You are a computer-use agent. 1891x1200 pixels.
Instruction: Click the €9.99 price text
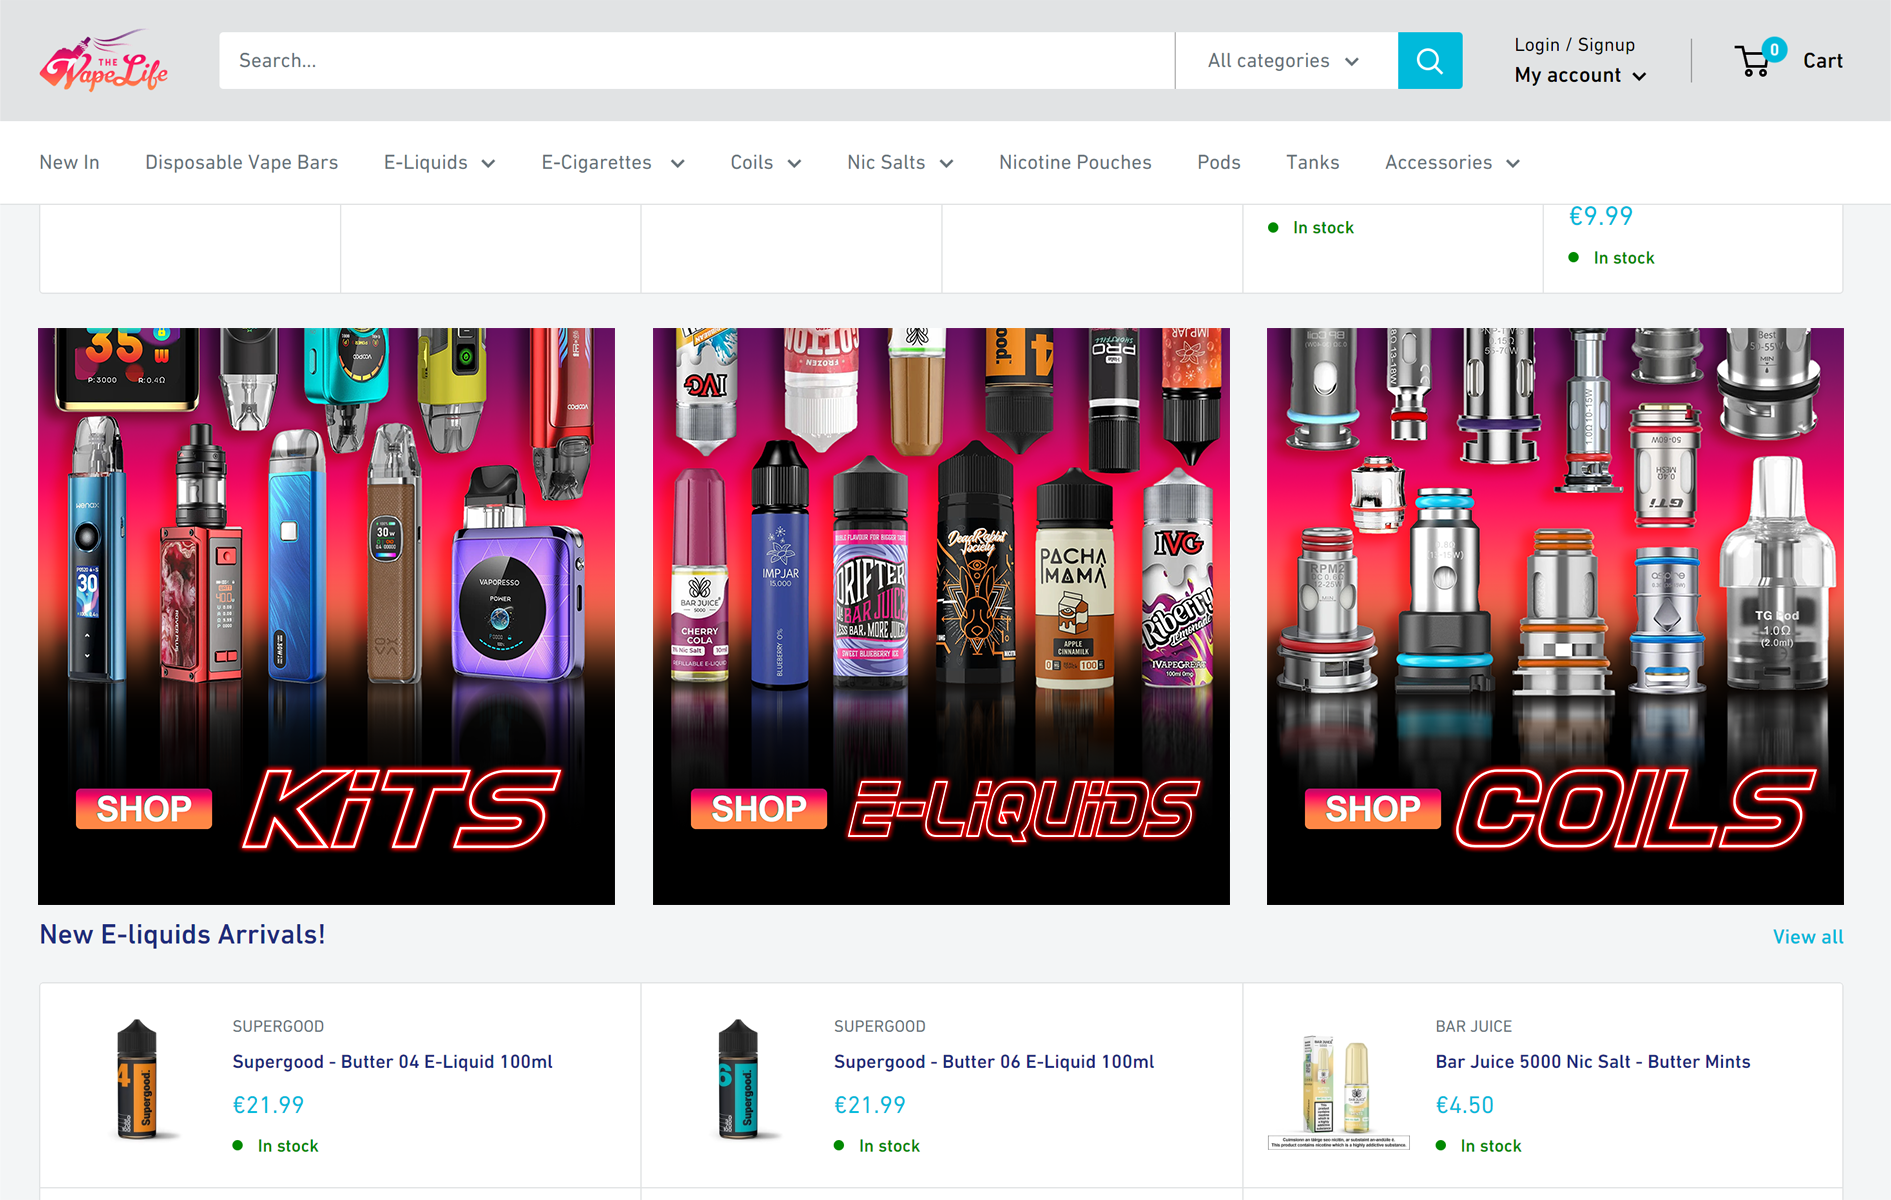coord(1600,216)
